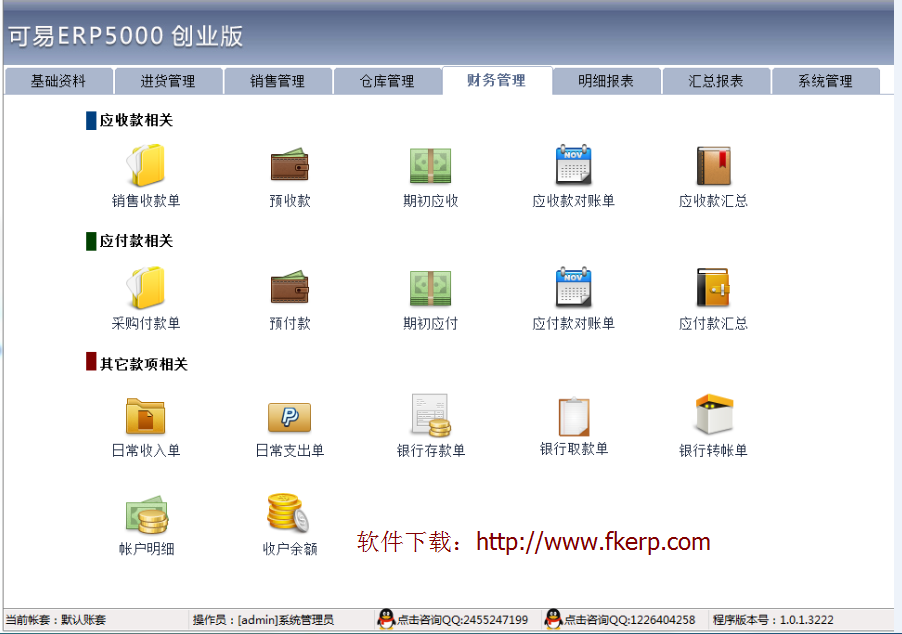Switch to 汇总报表 tab

(716, 81)
